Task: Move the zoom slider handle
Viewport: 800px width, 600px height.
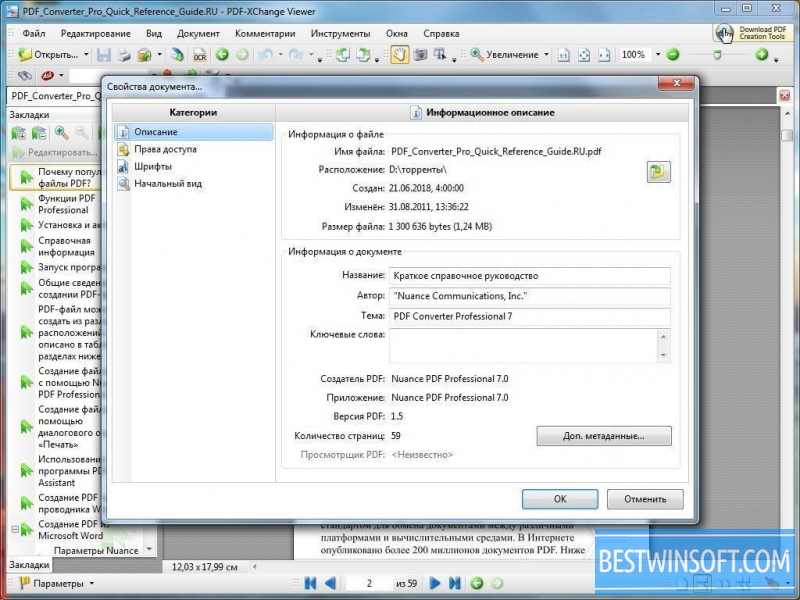Action: coord(717,55)
